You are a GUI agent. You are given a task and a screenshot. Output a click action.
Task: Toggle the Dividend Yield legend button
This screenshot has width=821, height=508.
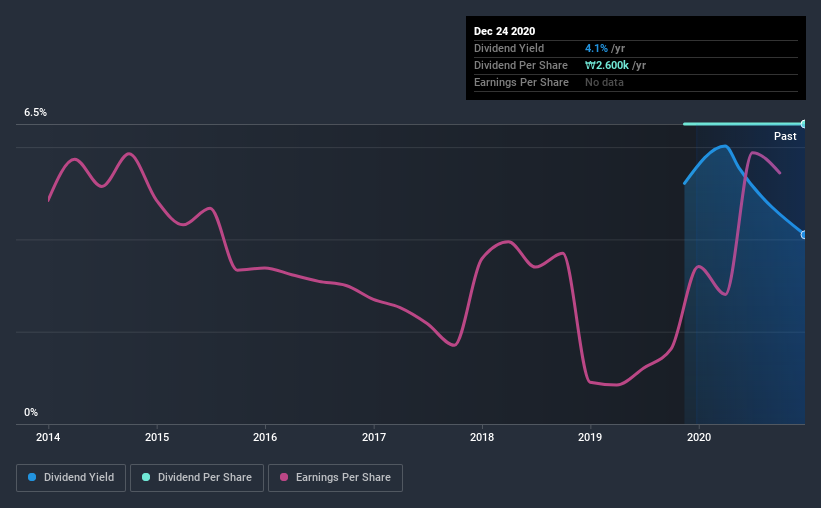tap(71, 478)
